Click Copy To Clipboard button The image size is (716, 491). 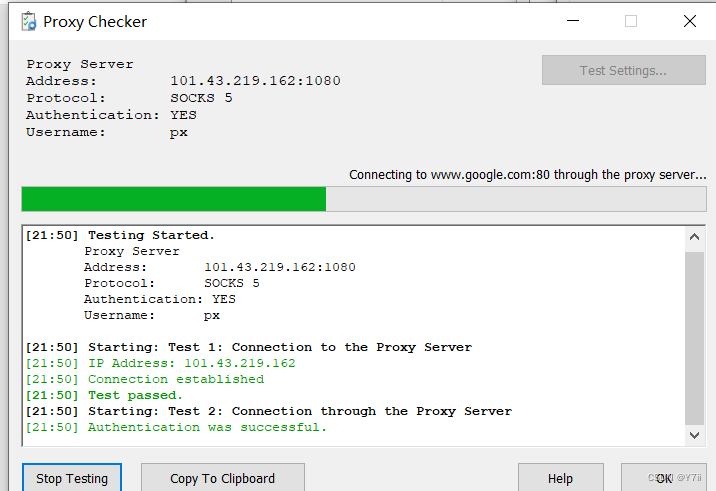pos(222,478)
